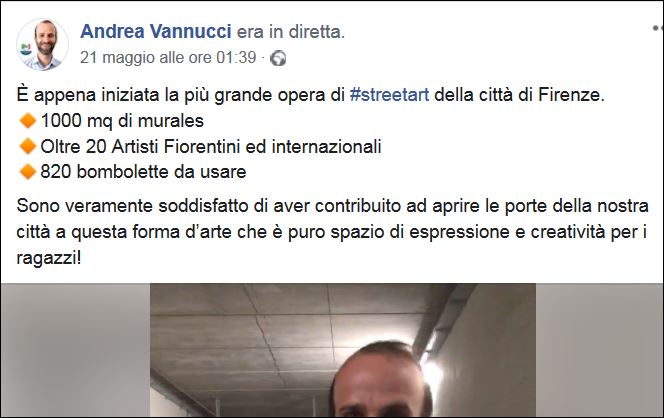Click the line "Oltre 20 Artisti Fiorentini ed internazionali"
The width and height of the screenshot is (664, 418).
pyautogui.click(x=211, y=147)
